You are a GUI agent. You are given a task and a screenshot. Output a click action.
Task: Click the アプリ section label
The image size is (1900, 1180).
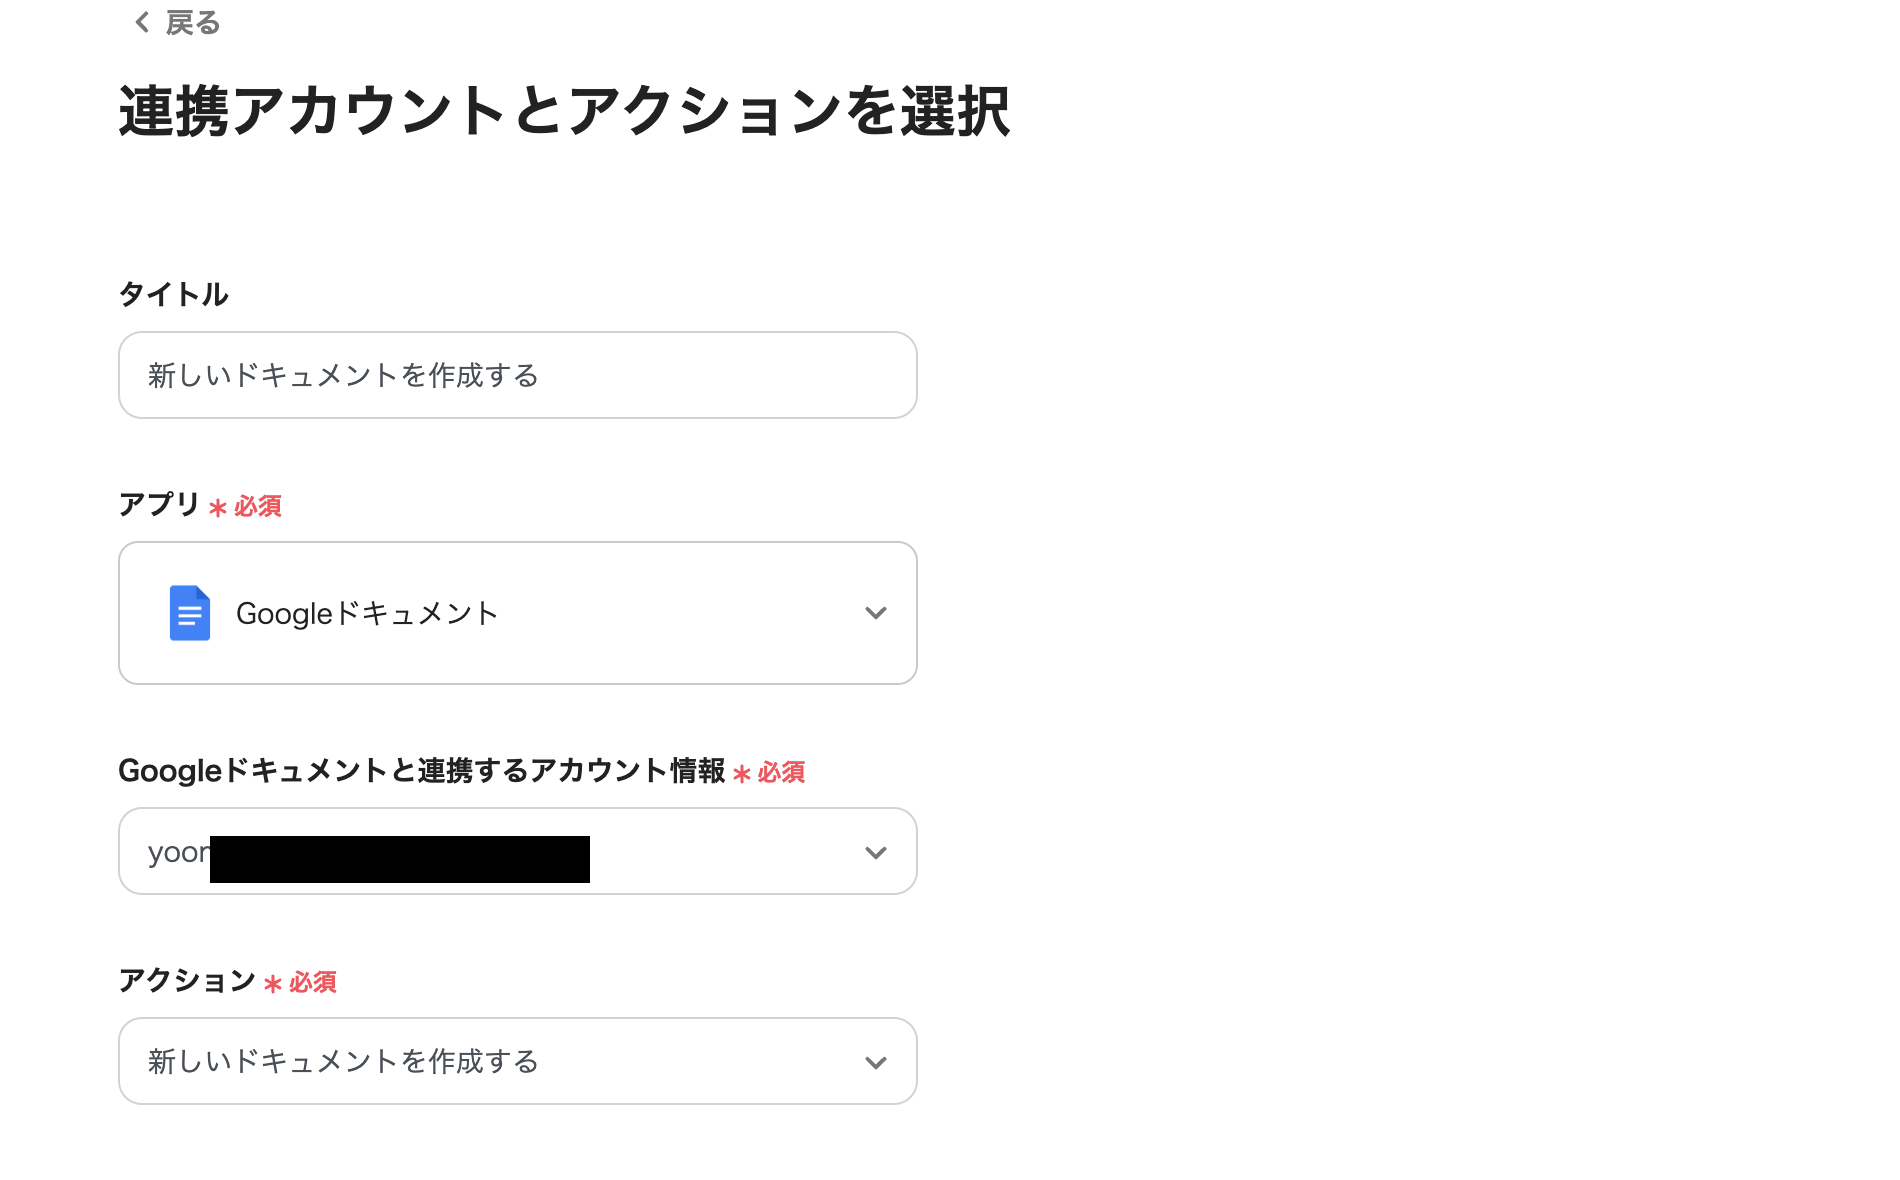(160, 505)
